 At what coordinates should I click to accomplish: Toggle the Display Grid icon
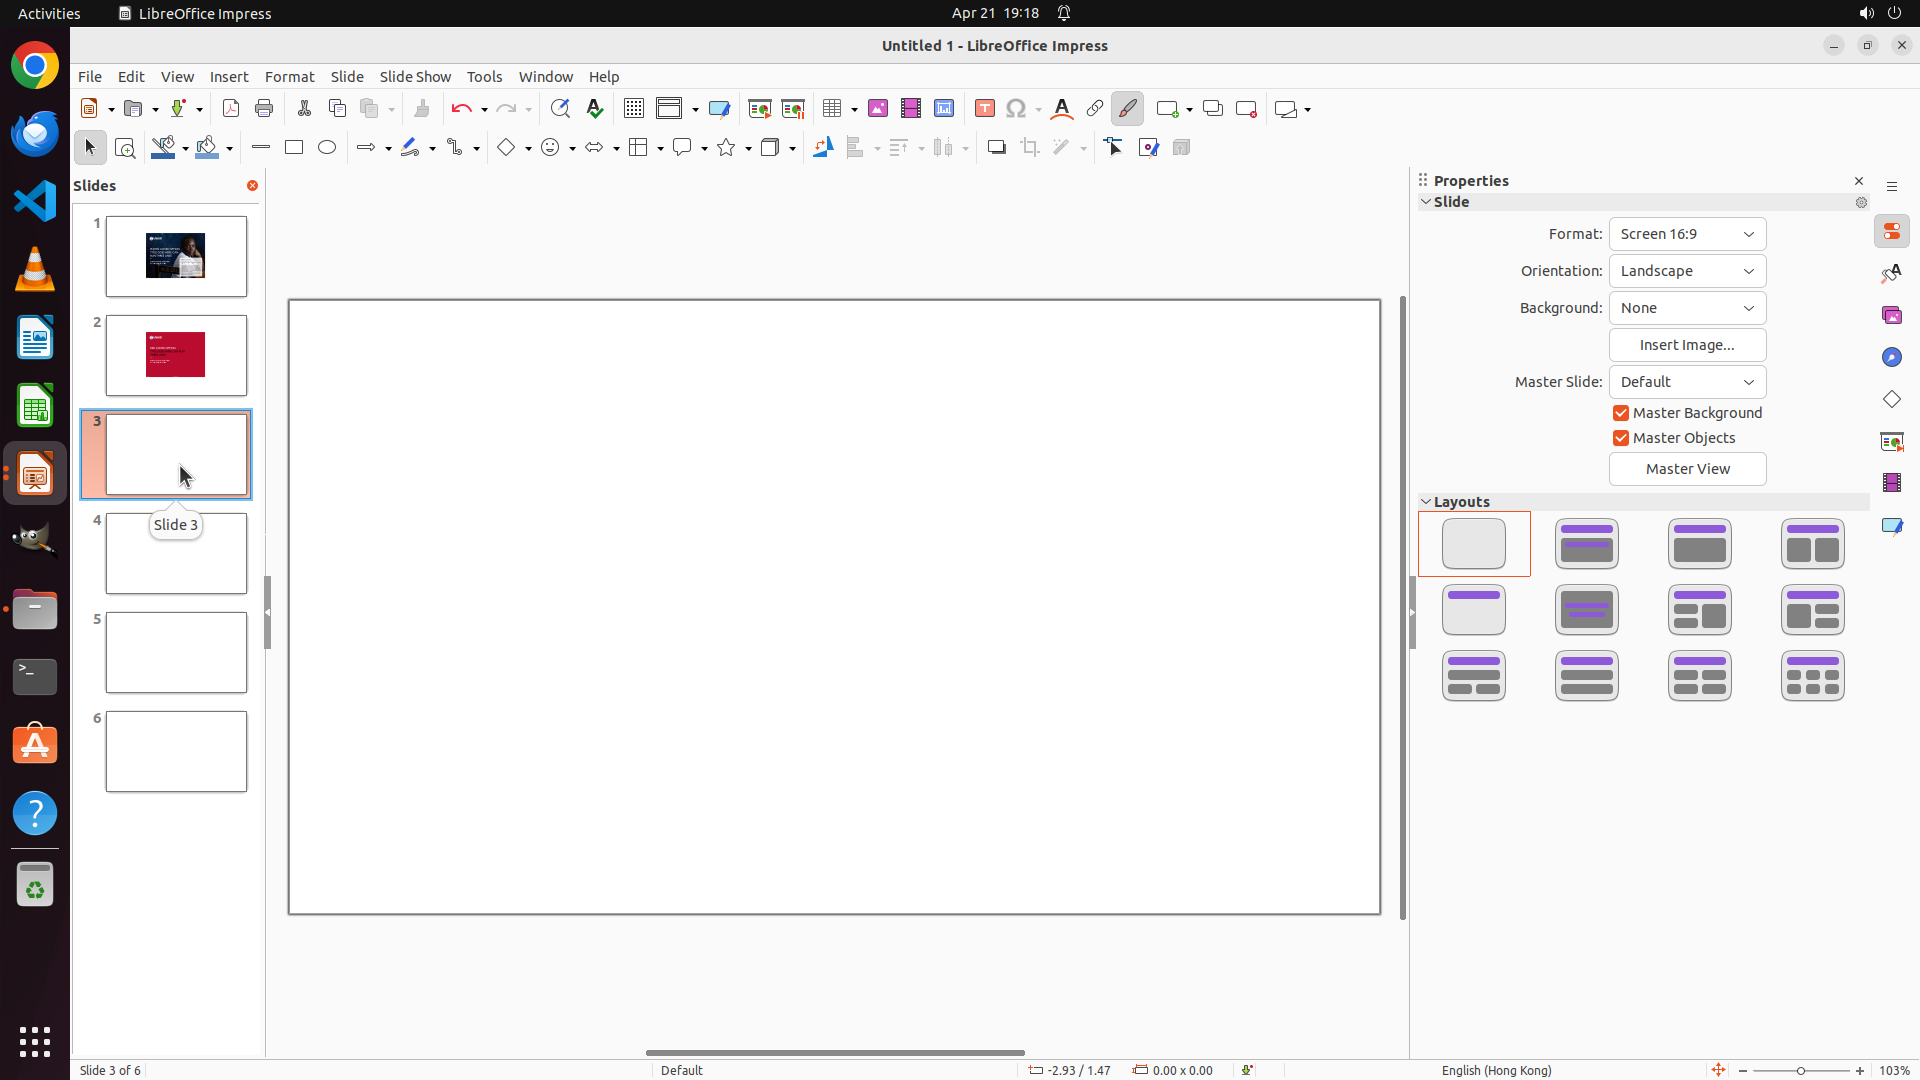pyautogui.click(x=634, y=109)
